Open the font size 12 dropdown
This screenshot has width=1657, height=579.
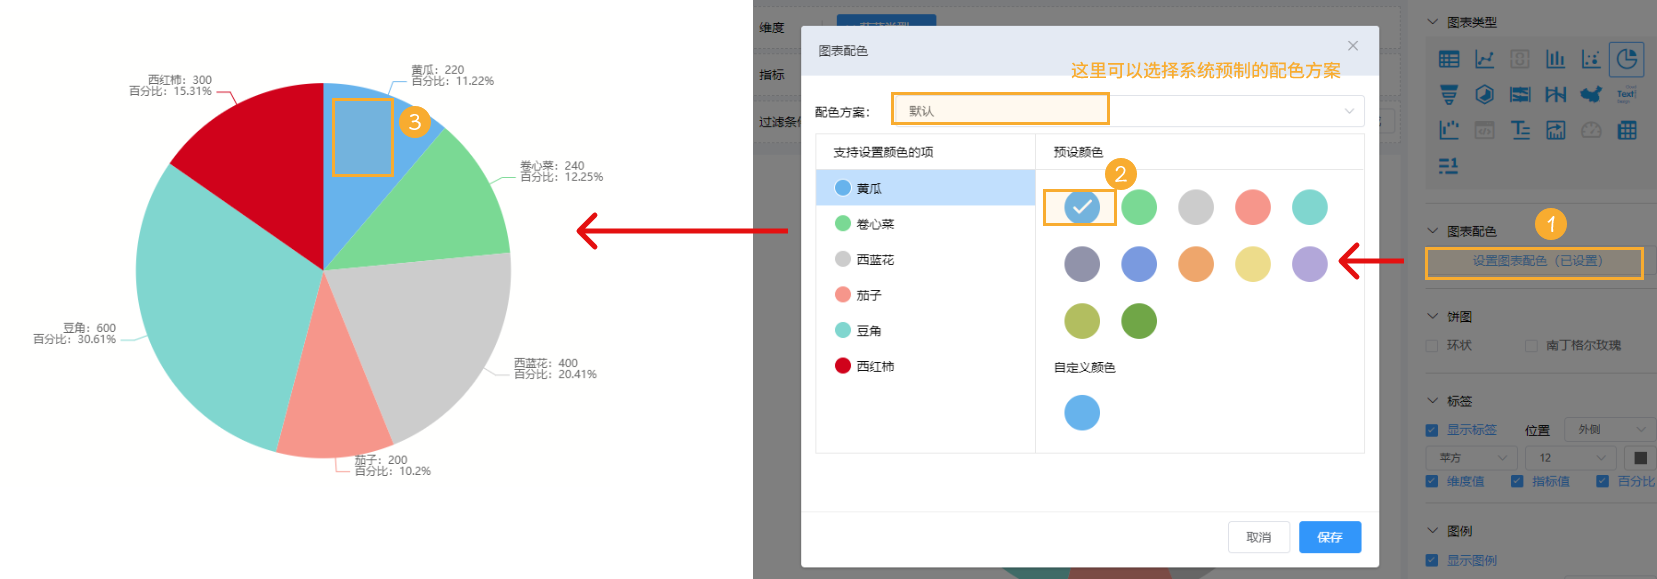click(x=1571, y=458)
